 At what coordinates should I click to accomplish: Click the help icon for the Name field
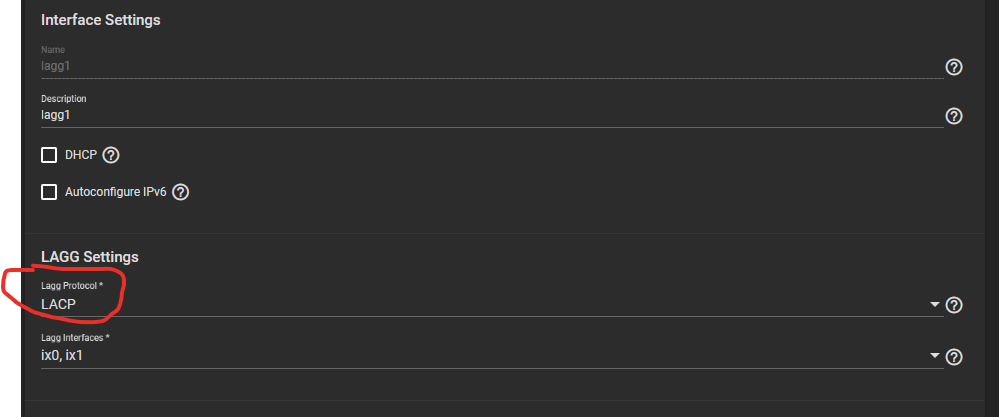[x=954, y=67]
